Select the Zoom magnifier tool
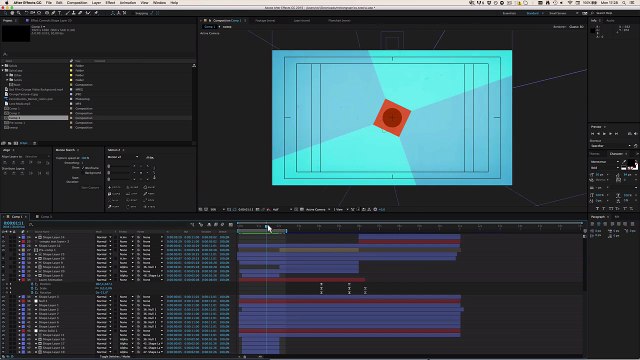Viewport: 640px width, 360px height. click(x=19, y=13)
